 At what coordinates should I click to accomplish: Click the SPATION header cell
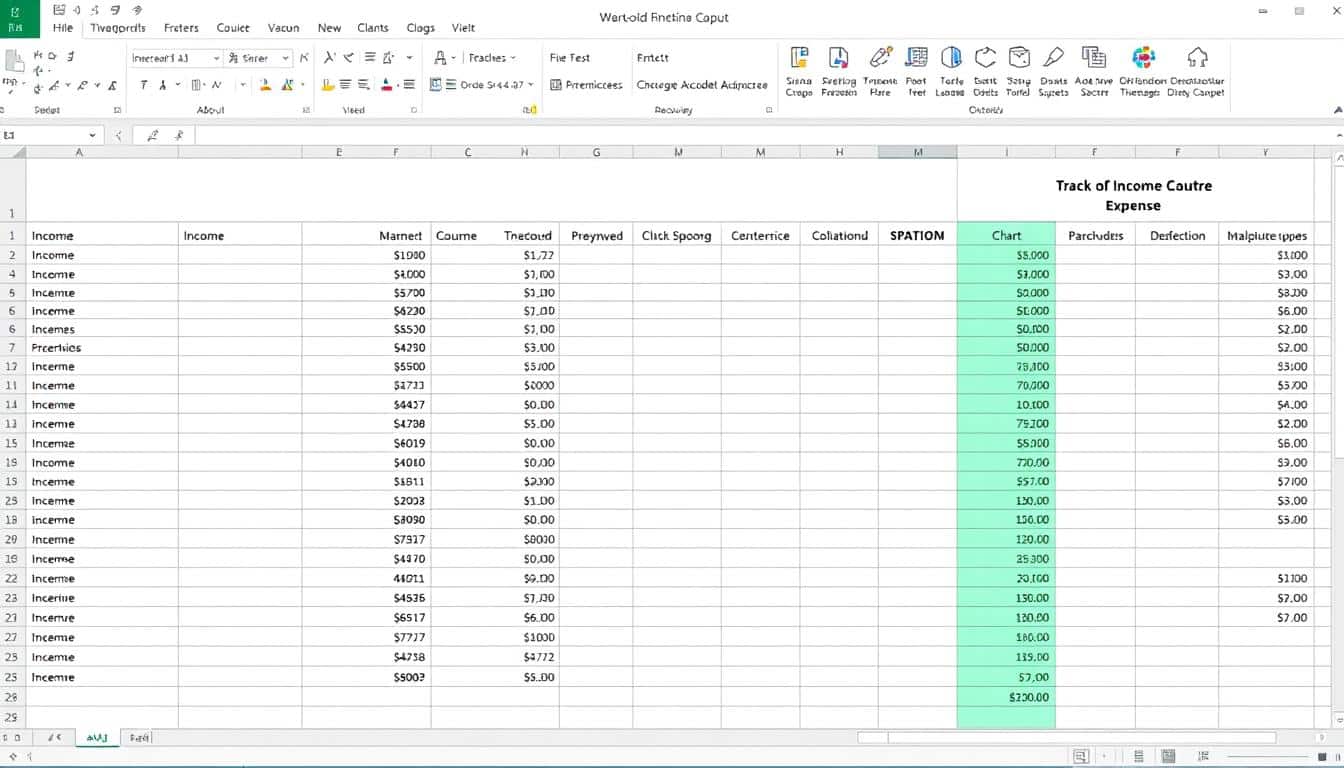tap(917, 236)
